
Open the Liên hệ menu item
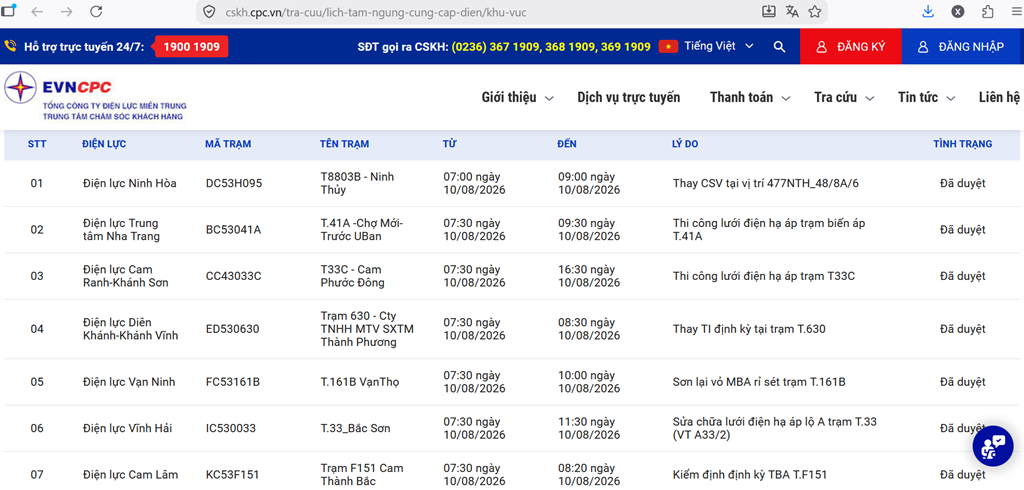pyautogui.click(x=999, y=97)
